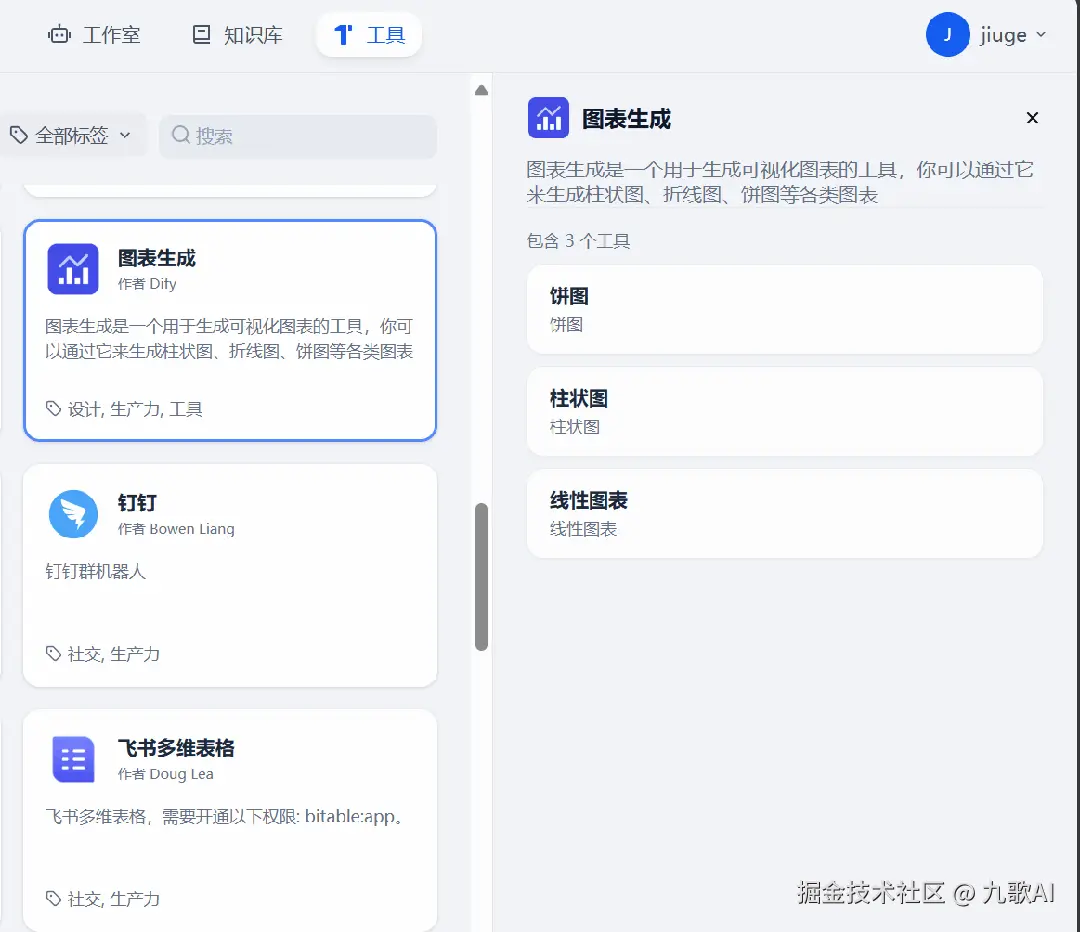The image size is (1080, 932).
Task: Select the 工具 tab
Action: point(369,35)
